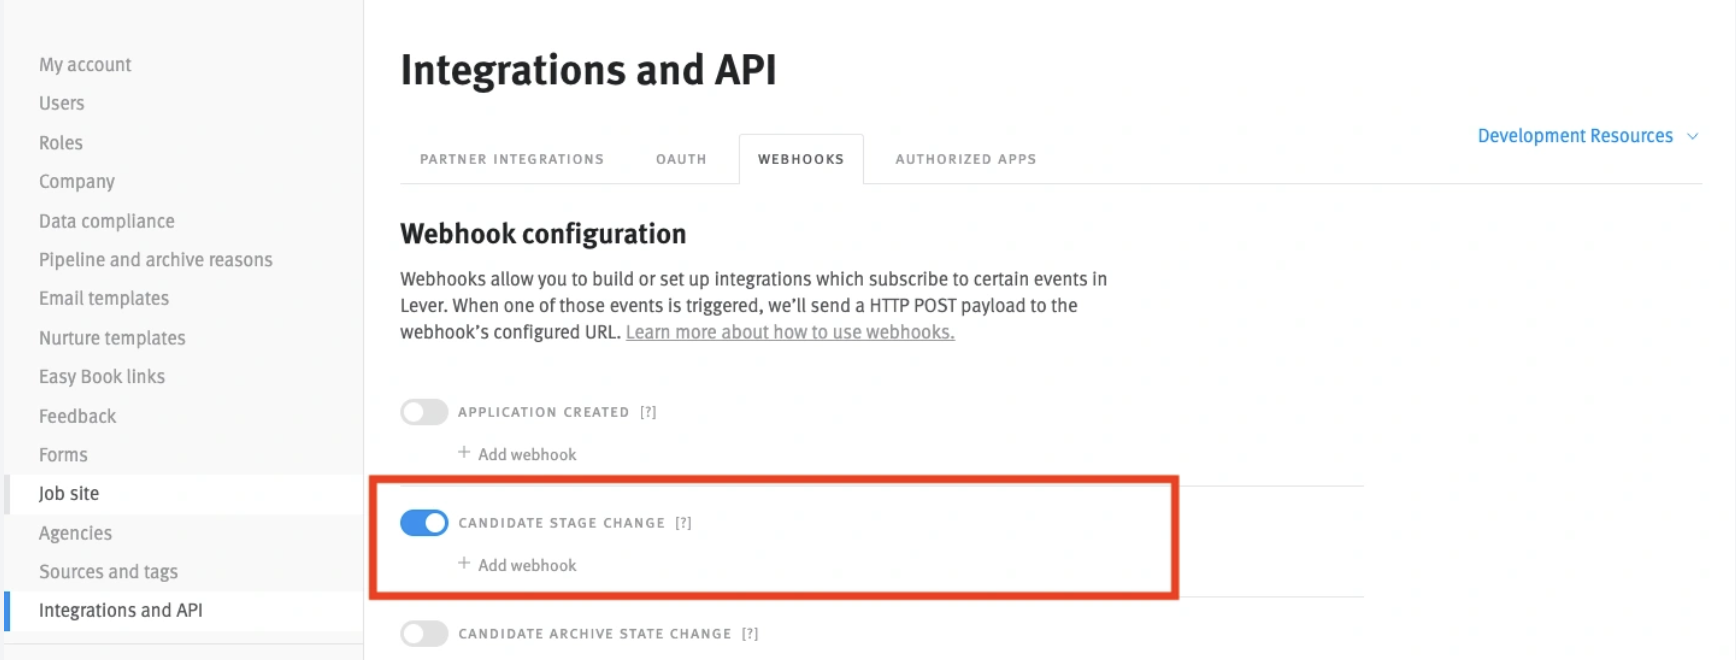Select the Authorized Apps tab

965,159
